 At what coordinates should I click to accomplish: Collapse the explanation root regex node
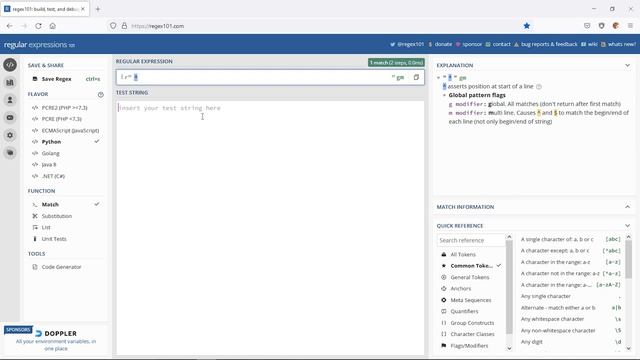point(438,78)
